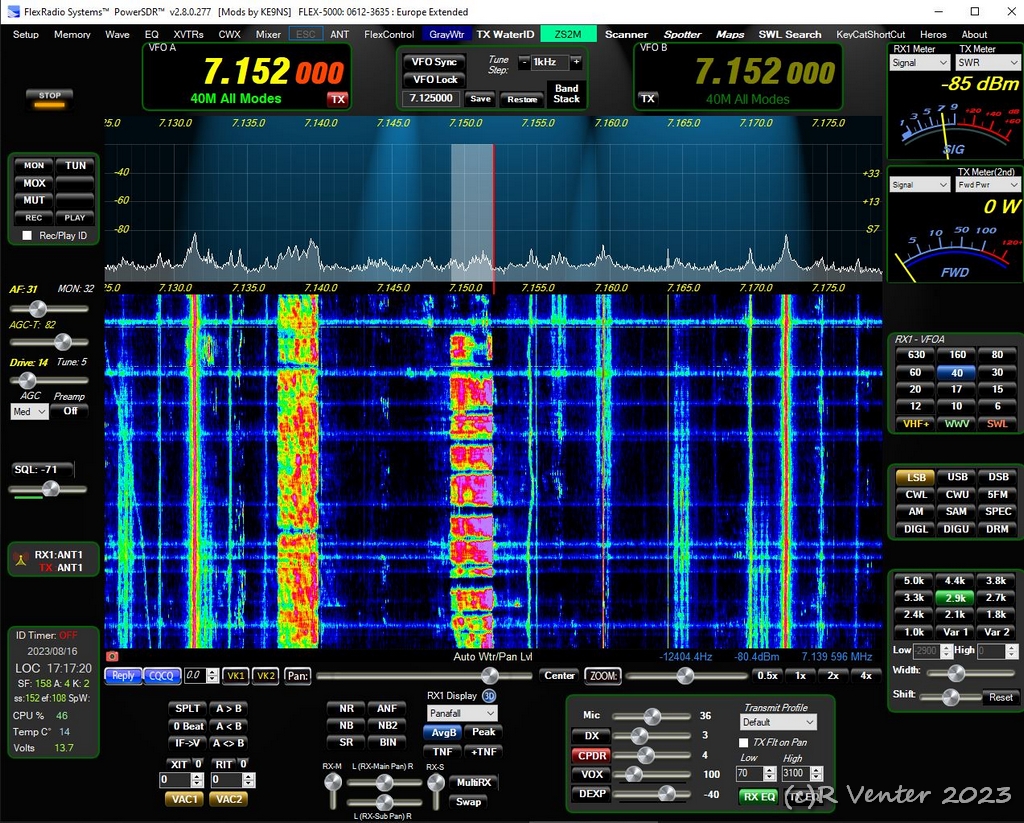
Task: Select the USB mode button
Action: (957, 477)
